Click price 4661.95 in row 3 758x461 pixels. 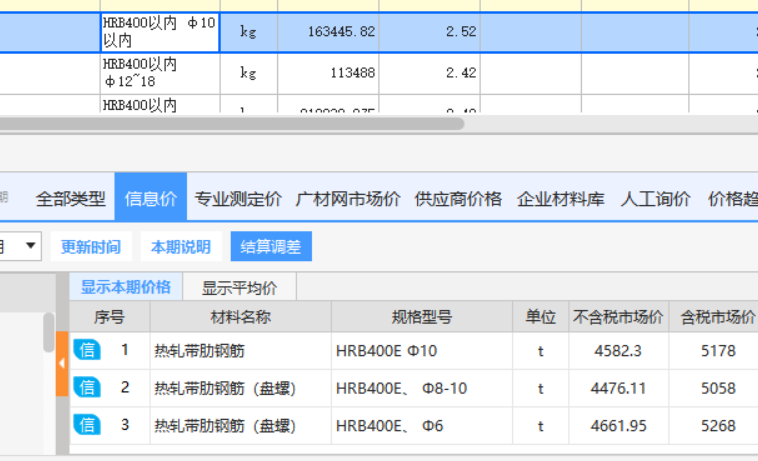point(618,426)
